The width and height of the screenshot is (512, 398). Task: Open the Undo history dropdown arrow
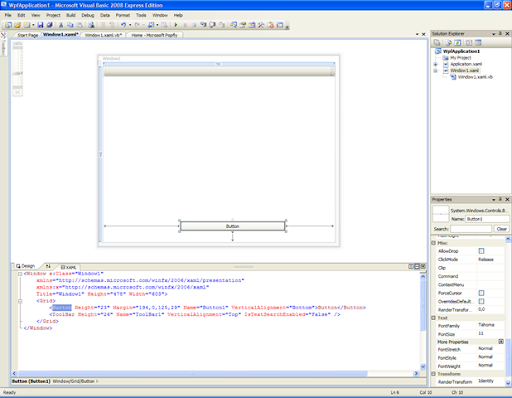point(130,25)
